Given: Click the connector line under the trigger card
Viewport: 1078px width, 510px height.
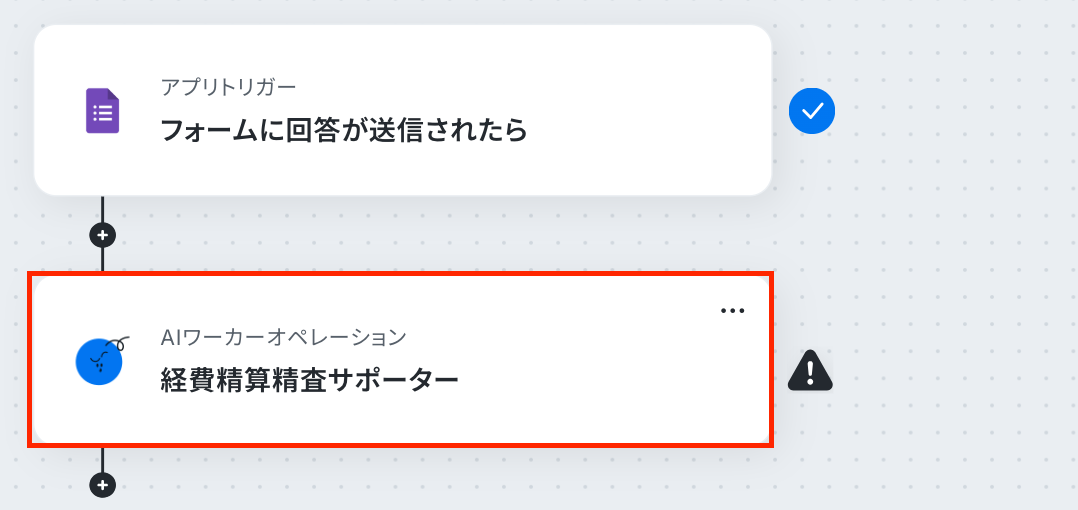Looking at the screenshot, I should pos(102,209).
